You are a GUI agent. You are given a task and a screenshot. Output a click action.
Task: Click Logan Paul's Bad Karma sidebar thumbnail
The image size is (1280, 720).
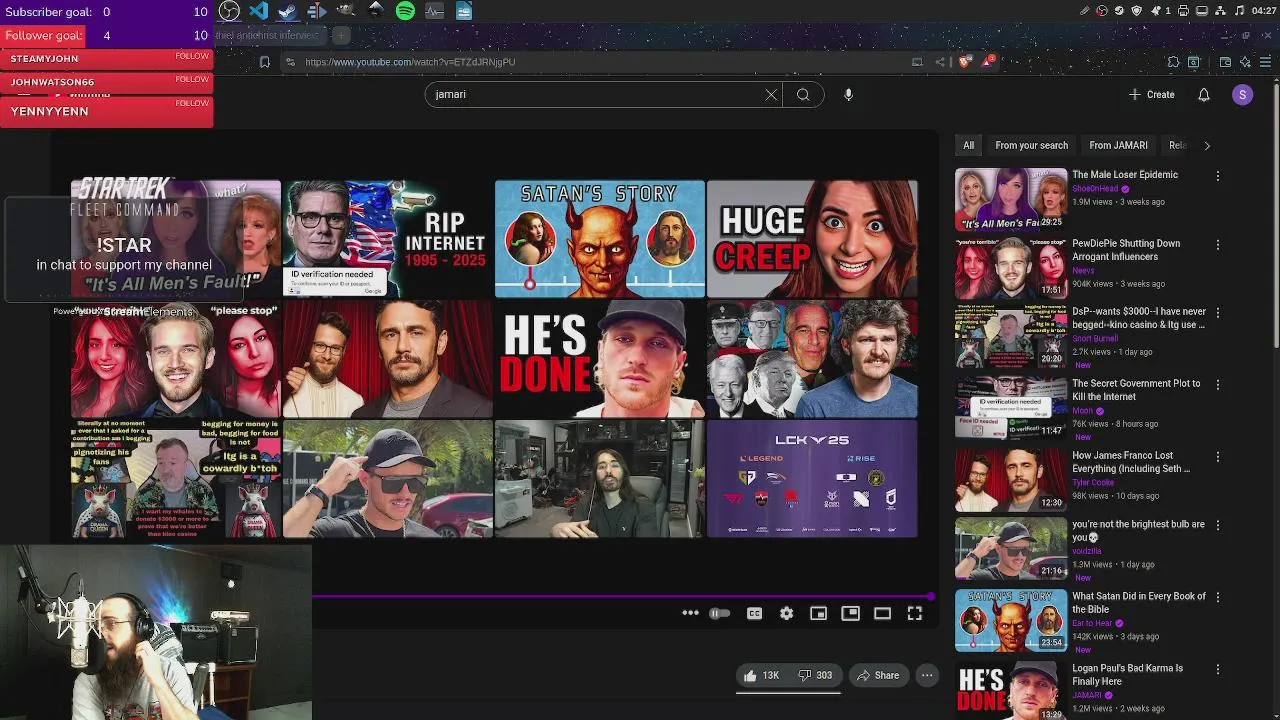coord(1011,690)
